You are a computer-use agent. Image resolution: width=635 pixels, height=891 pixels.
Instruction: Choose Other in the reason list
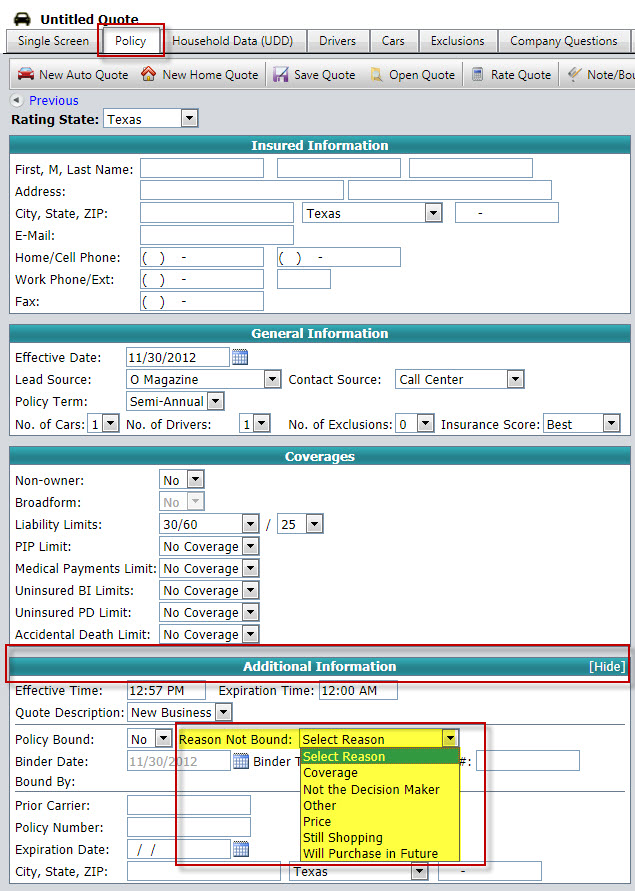380,805
